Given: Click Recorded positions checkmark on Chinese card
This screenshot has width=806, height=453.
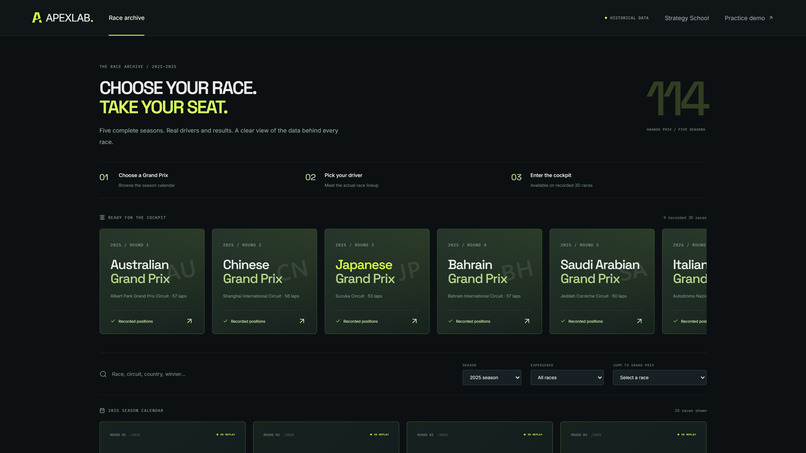Looking at the screenshot, I should pos(226,321).
